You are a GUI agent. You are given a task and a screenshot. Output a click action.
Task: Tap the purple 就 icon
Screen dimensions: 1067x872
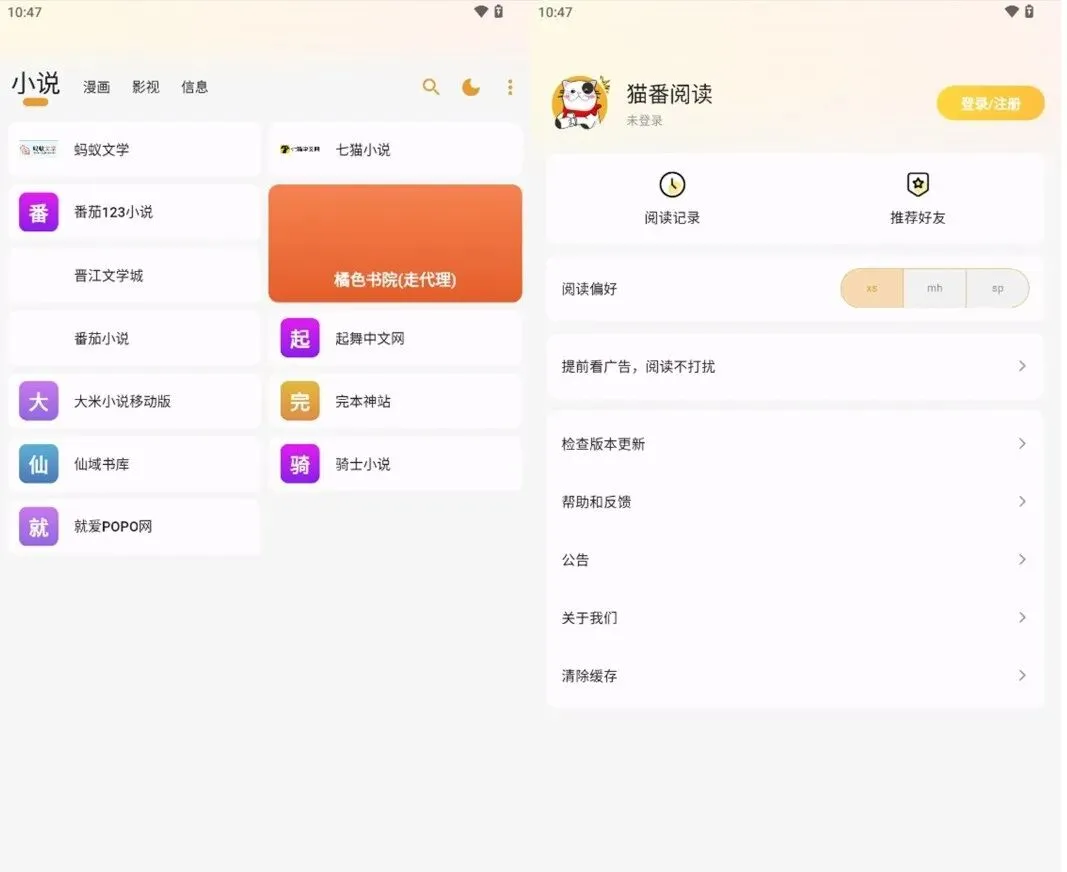click(x=38, y=526)
